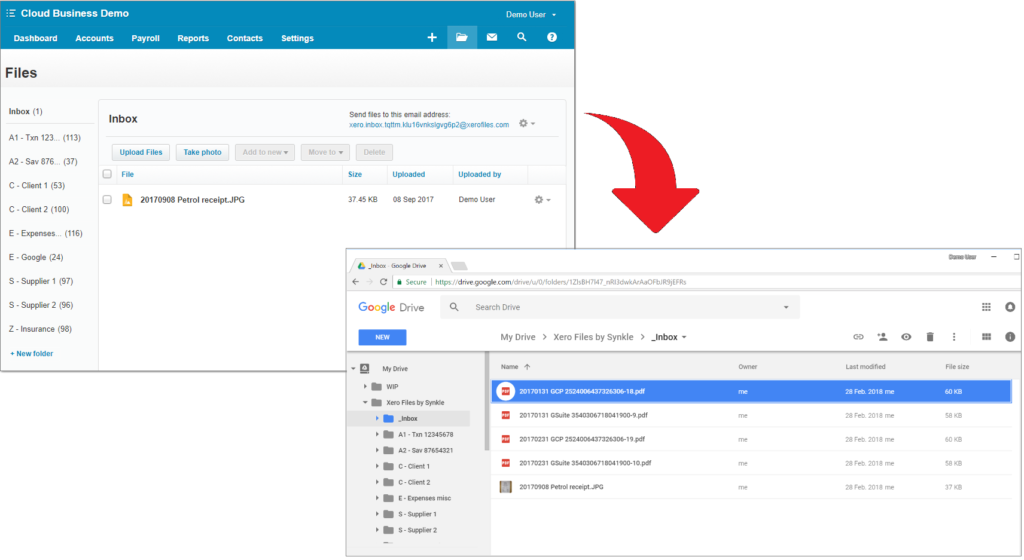Open the Files folder icon in Xero header
Screen dimensions: 1024x560
click(x=462, y=37)
